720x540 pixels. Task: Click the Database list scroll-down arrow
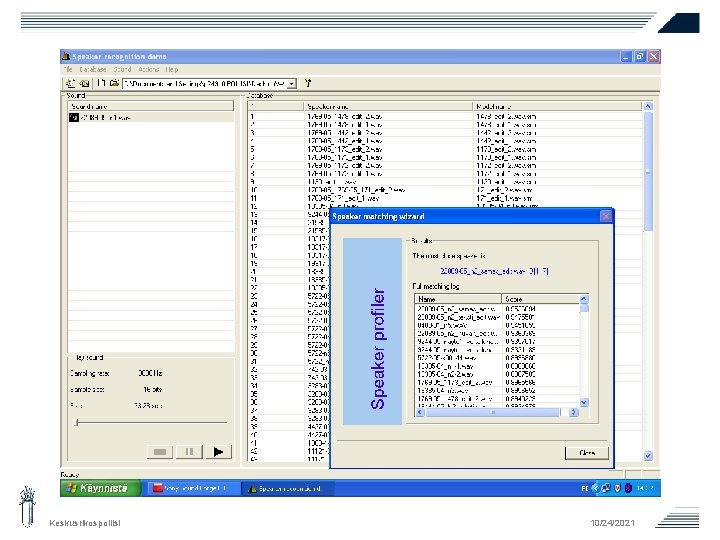tap(648, 456)
